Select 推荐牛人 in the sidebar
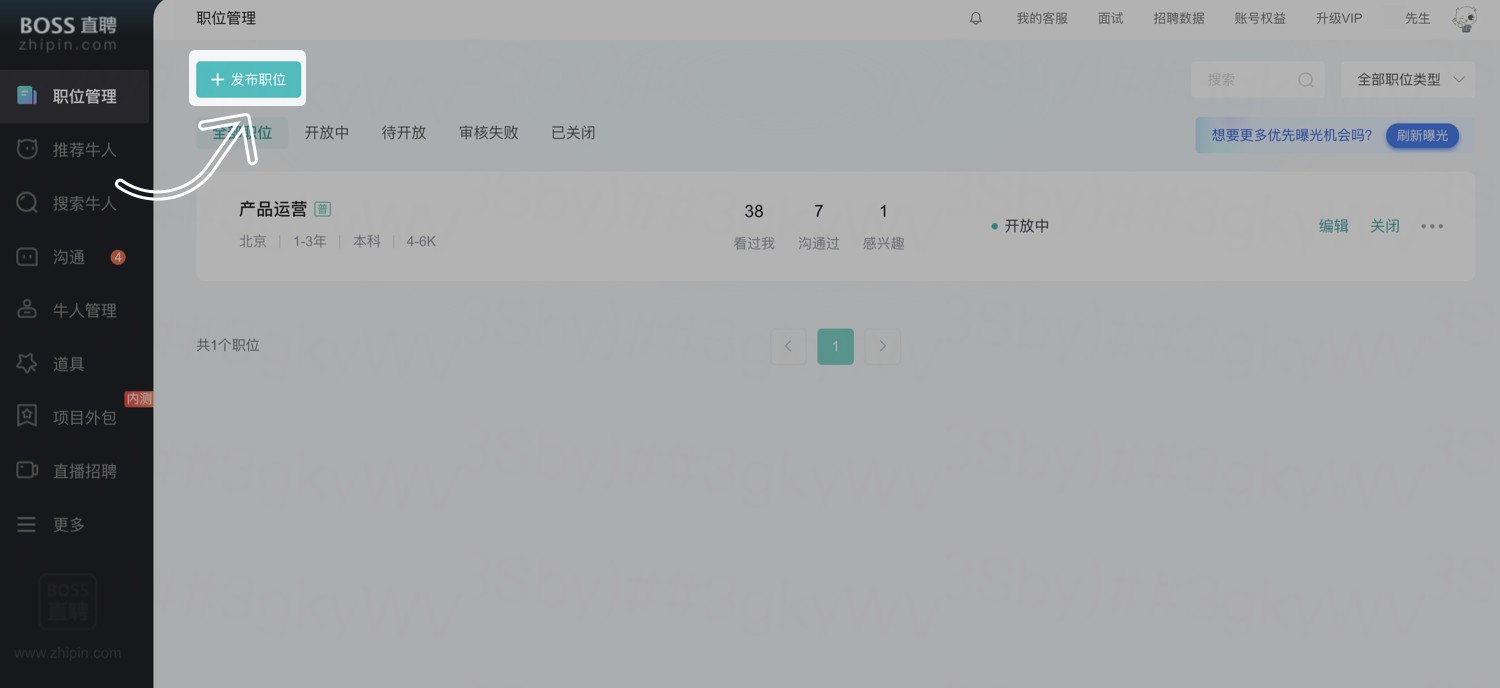 click(x=84, y=149)
